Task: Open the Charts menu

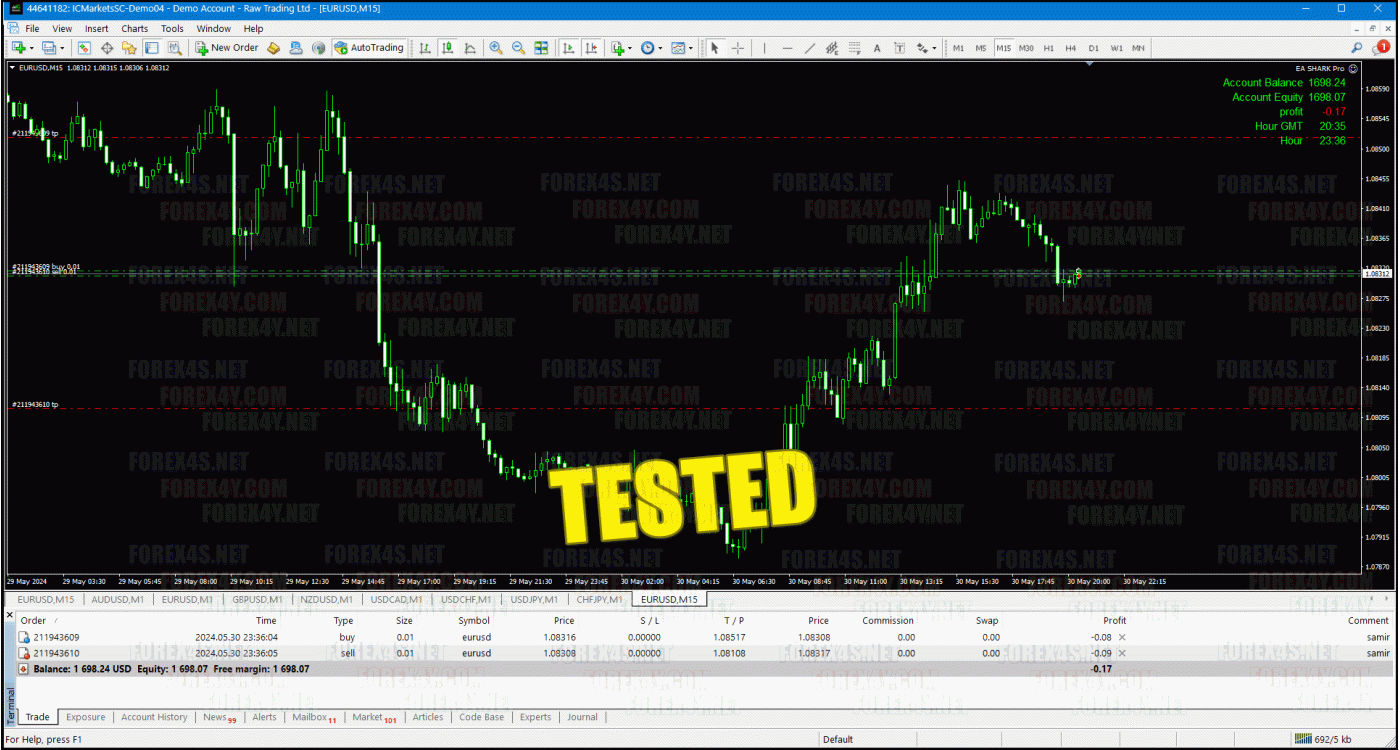Action: tap(134, 29)
